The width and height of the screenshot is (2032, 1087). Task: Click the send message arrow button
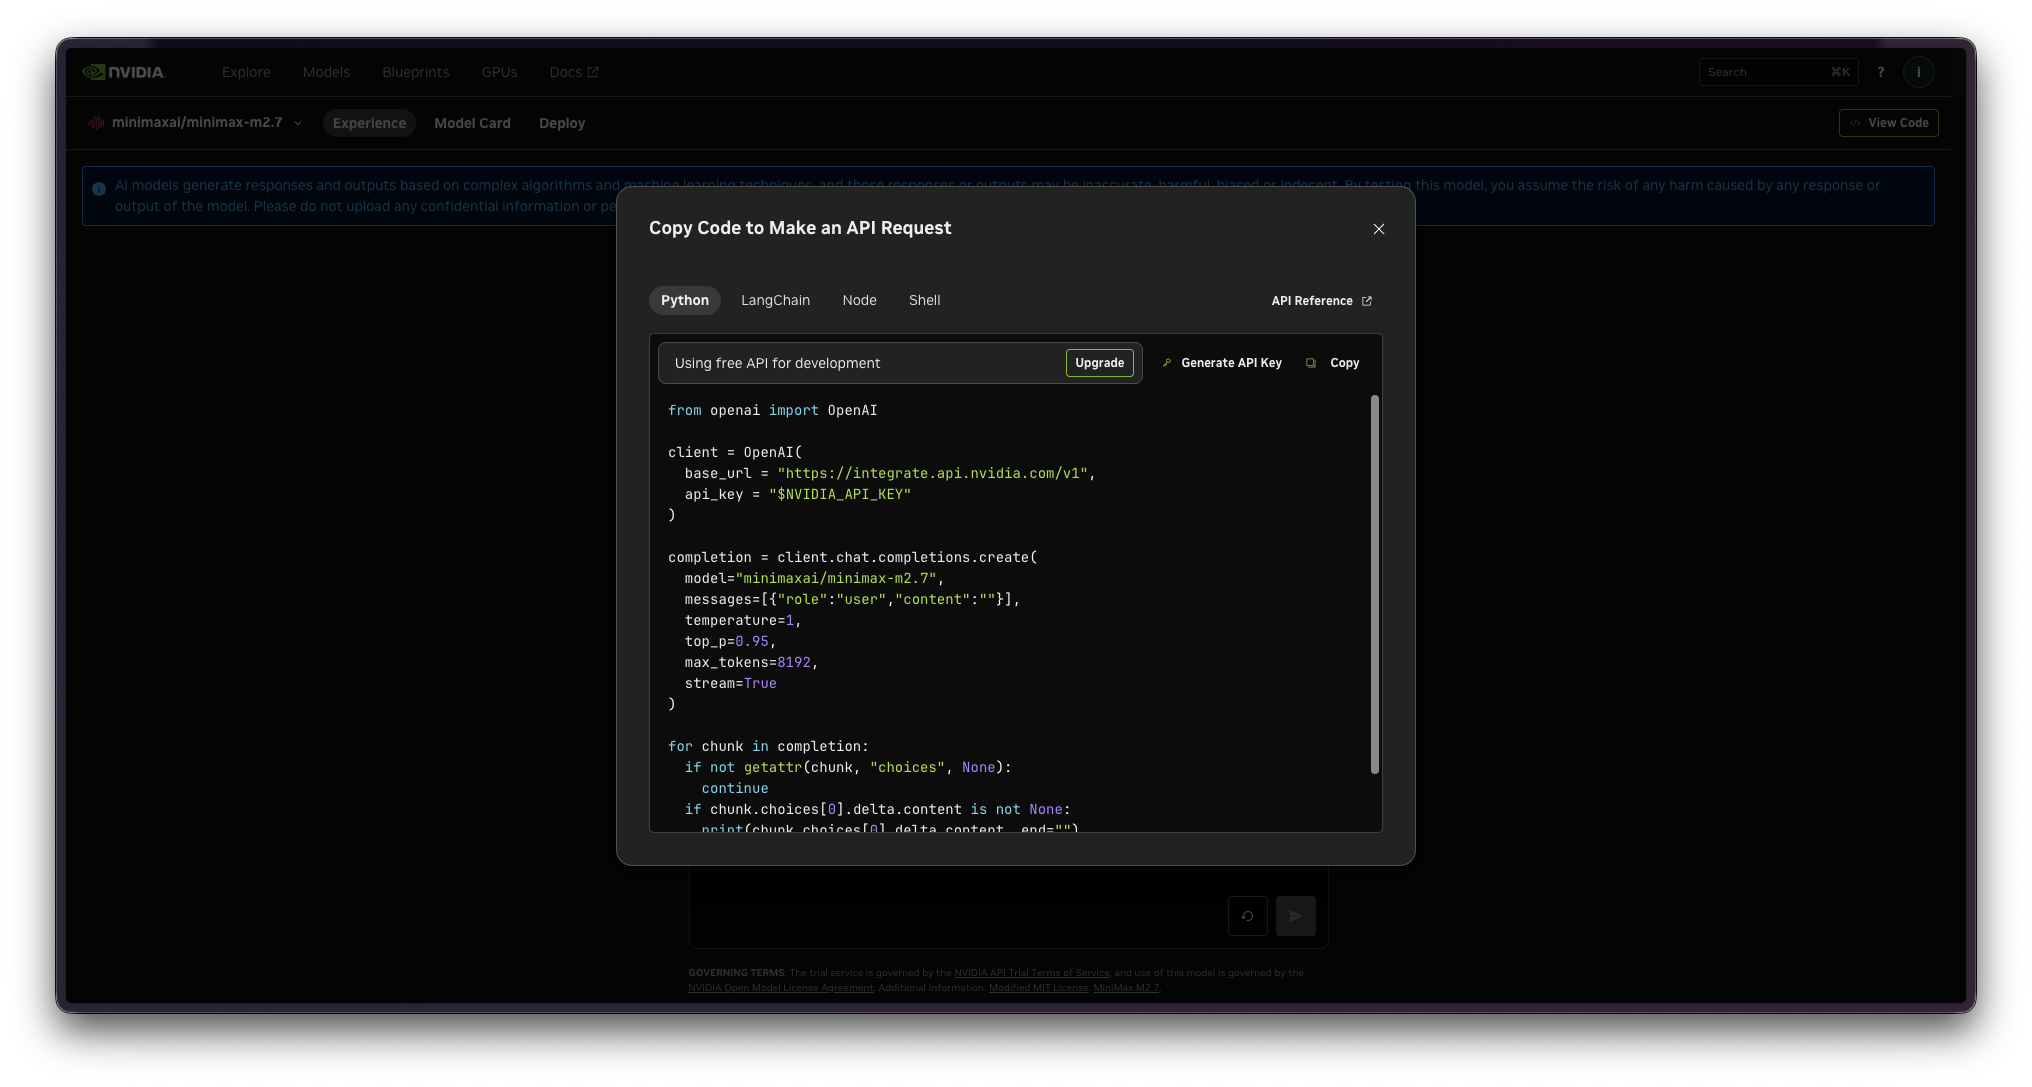(x=1295, y=916)
